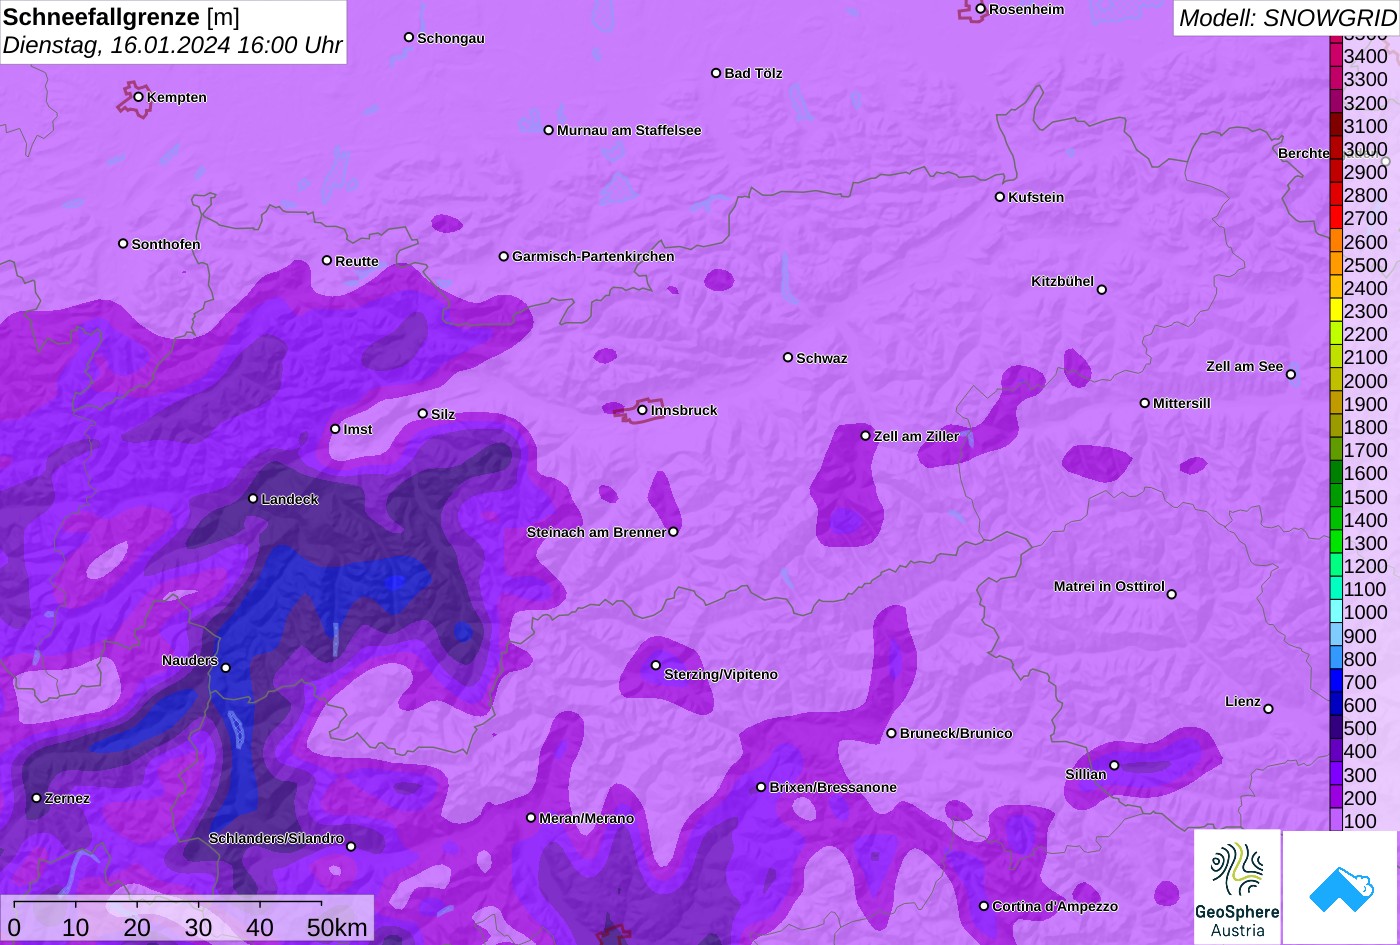The image size is (1400, 945).
Task: Click the '30' label on scale bar
Action: tap(198, 927)
